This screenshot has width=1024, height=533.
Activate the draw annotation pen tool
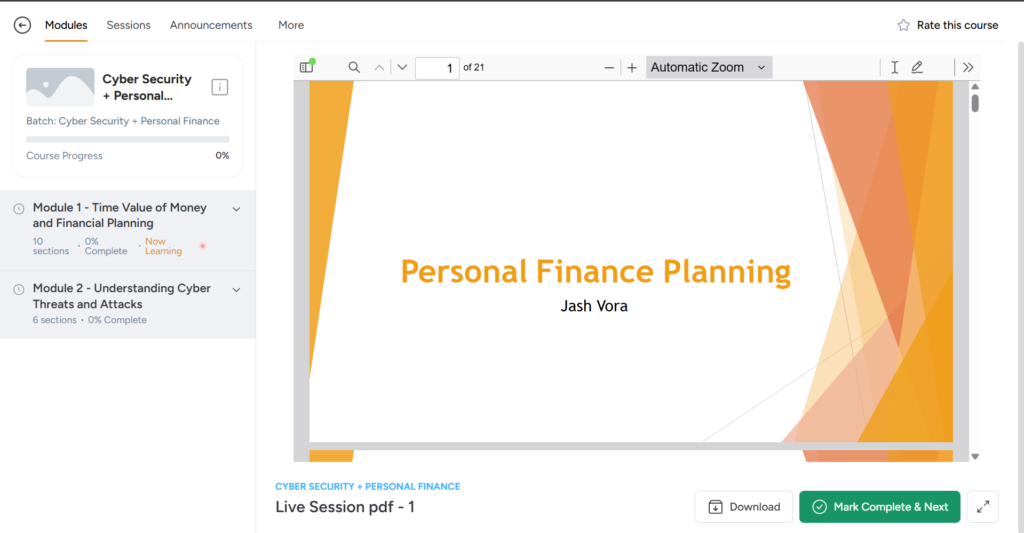917,67
